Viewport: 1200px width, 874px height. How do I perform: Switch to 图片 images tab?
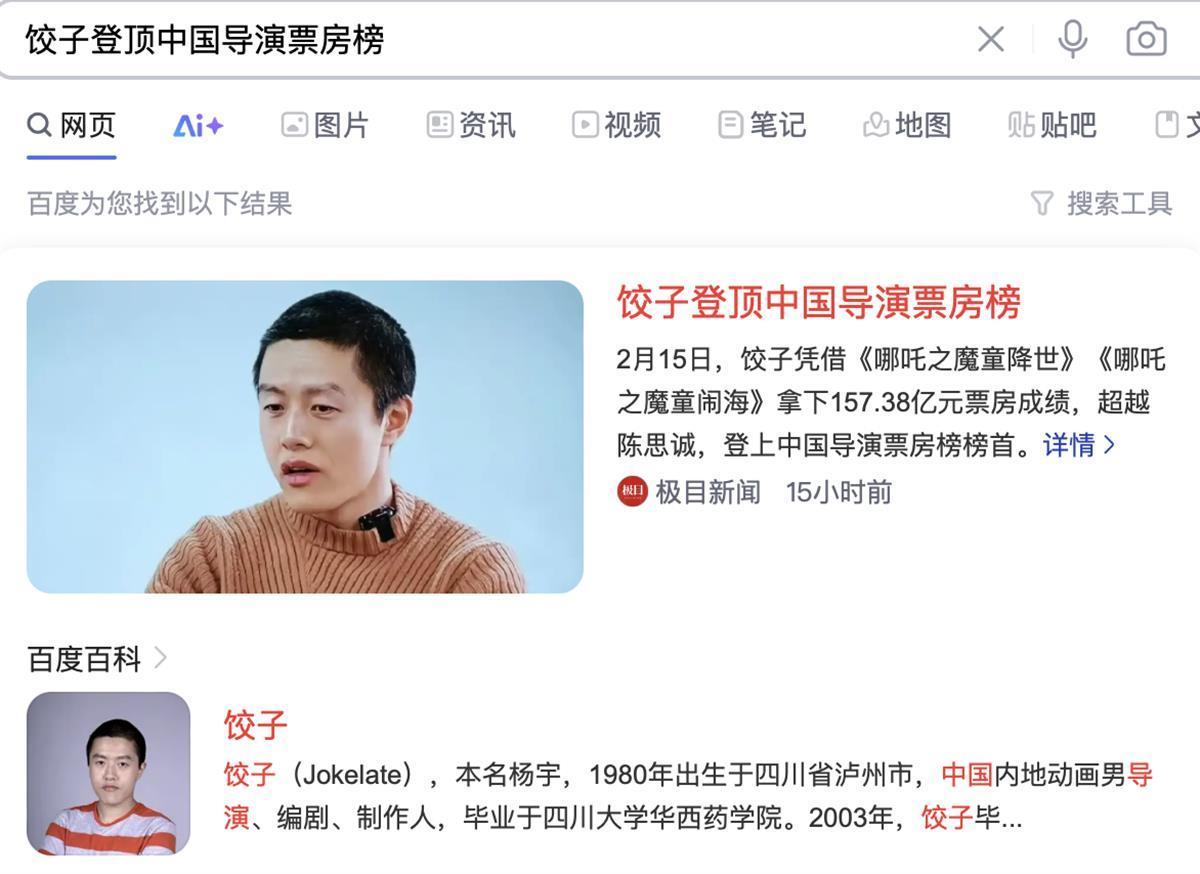coord(325,125)
